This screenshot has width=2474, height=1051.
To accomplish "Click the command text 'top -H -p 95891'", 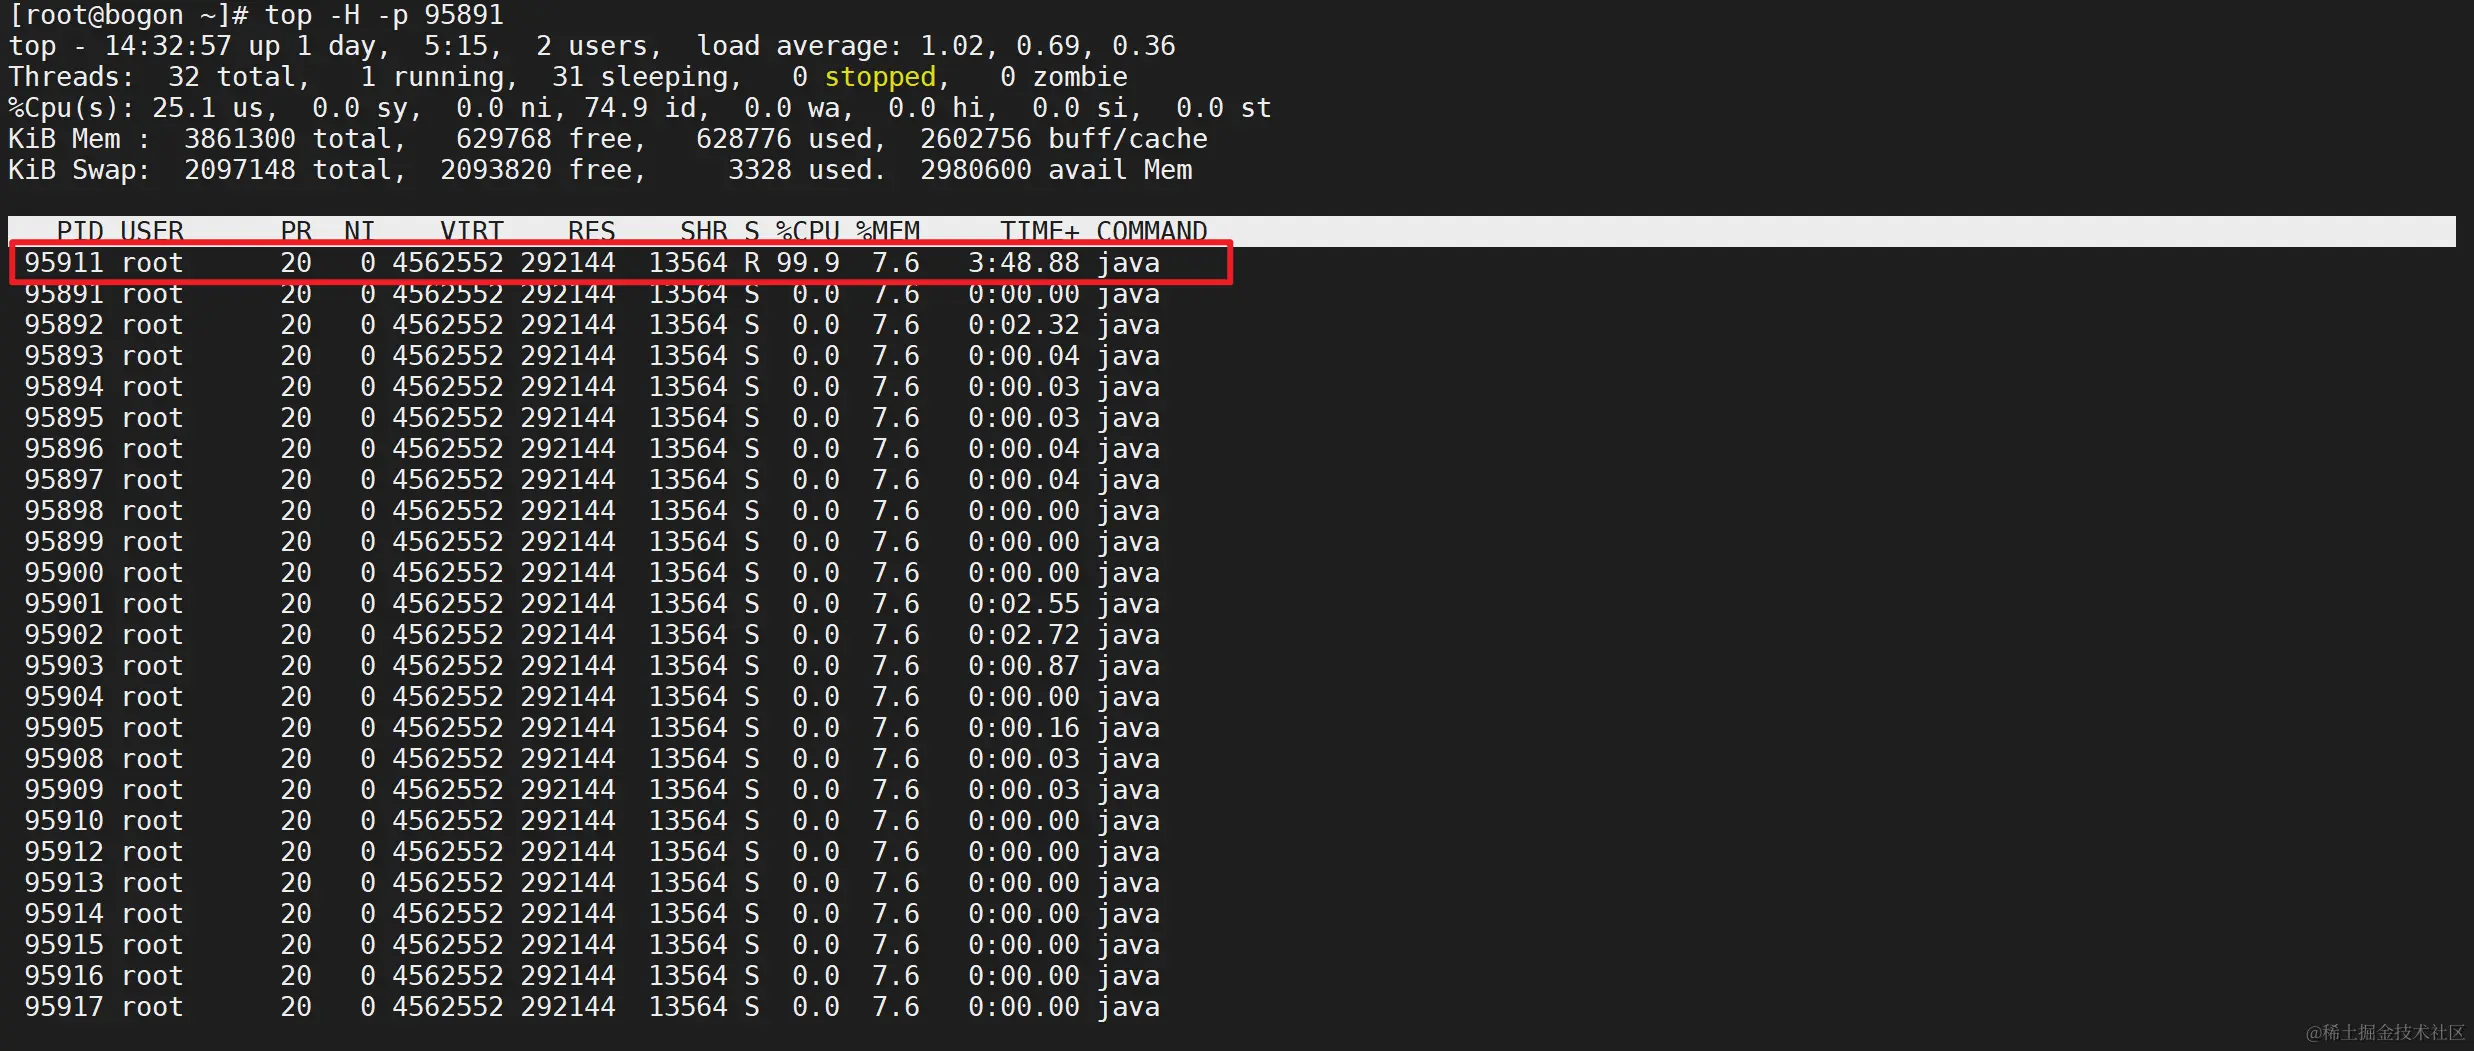I will pyautogui.click(x=384, y=15).
